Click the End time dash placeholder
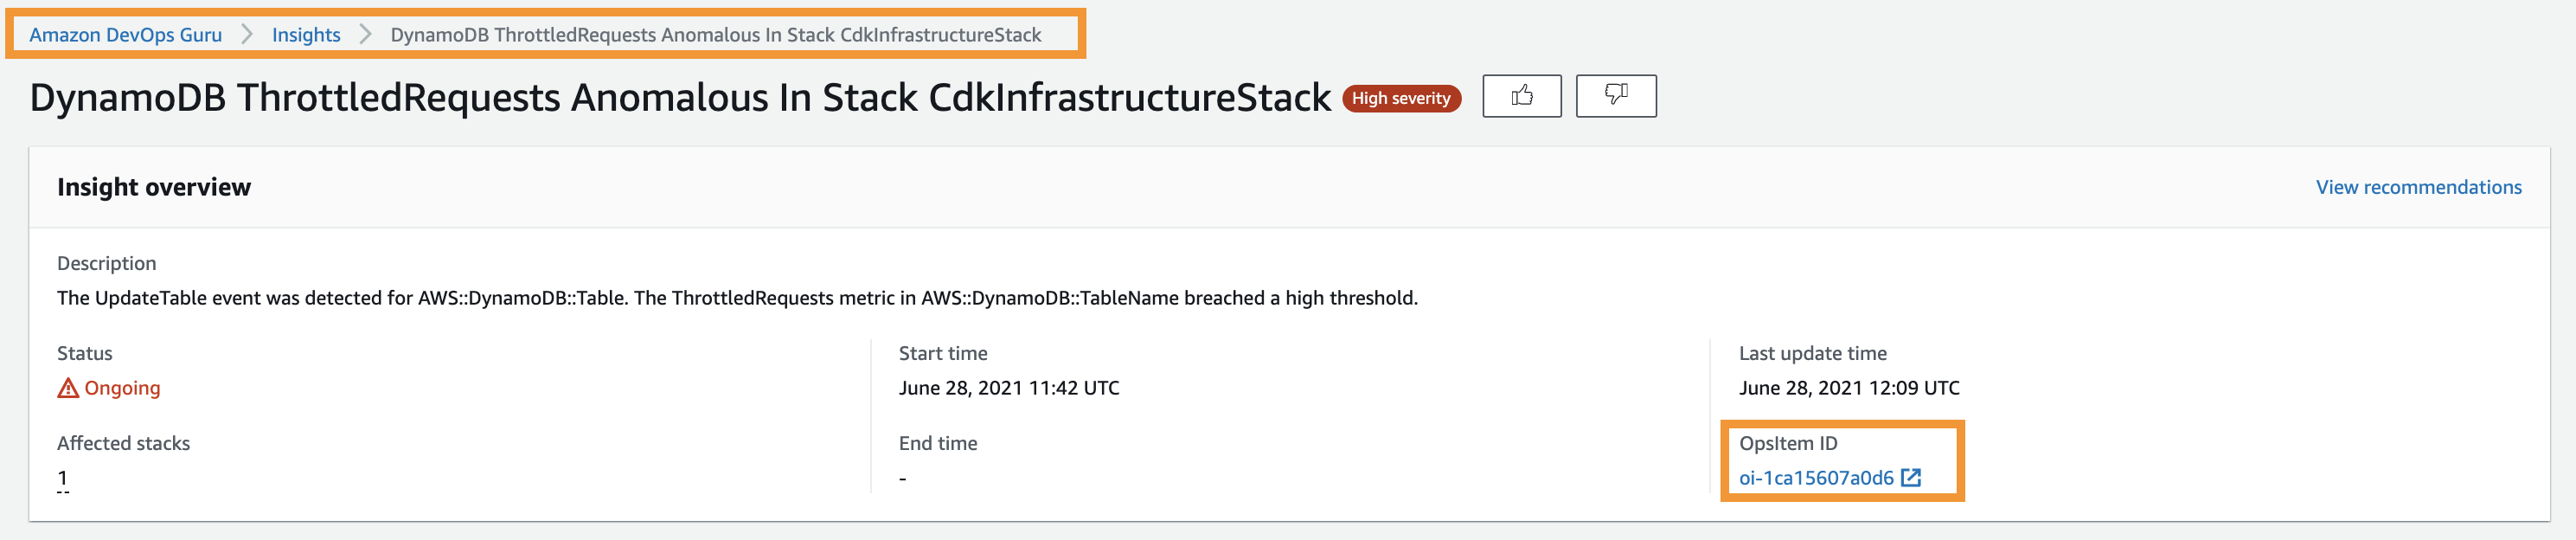This screenshot has height=540, width=2576. pyautogui.click(x=903, y=478)
